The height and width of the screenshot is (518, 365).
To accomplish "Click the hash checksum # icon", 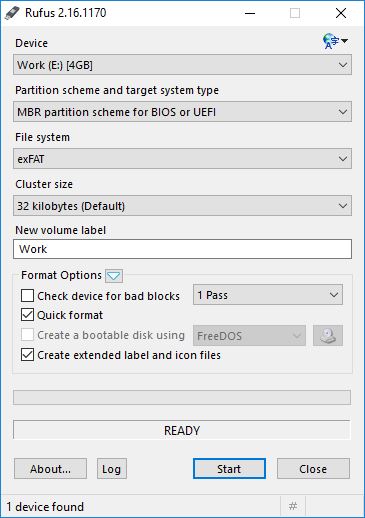I will 293,506.
